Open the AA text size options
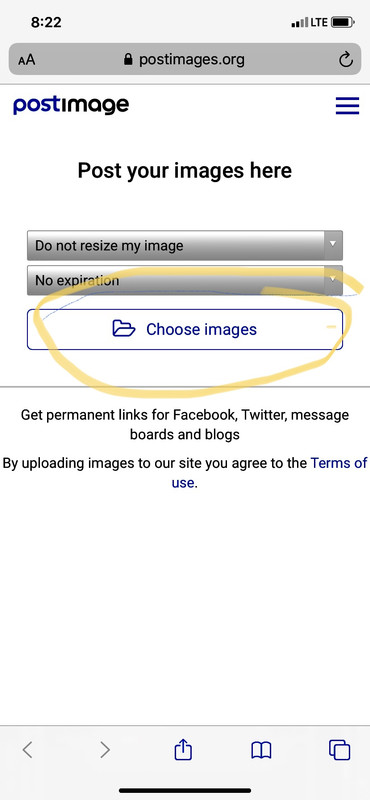 click(x=27, y=60)
